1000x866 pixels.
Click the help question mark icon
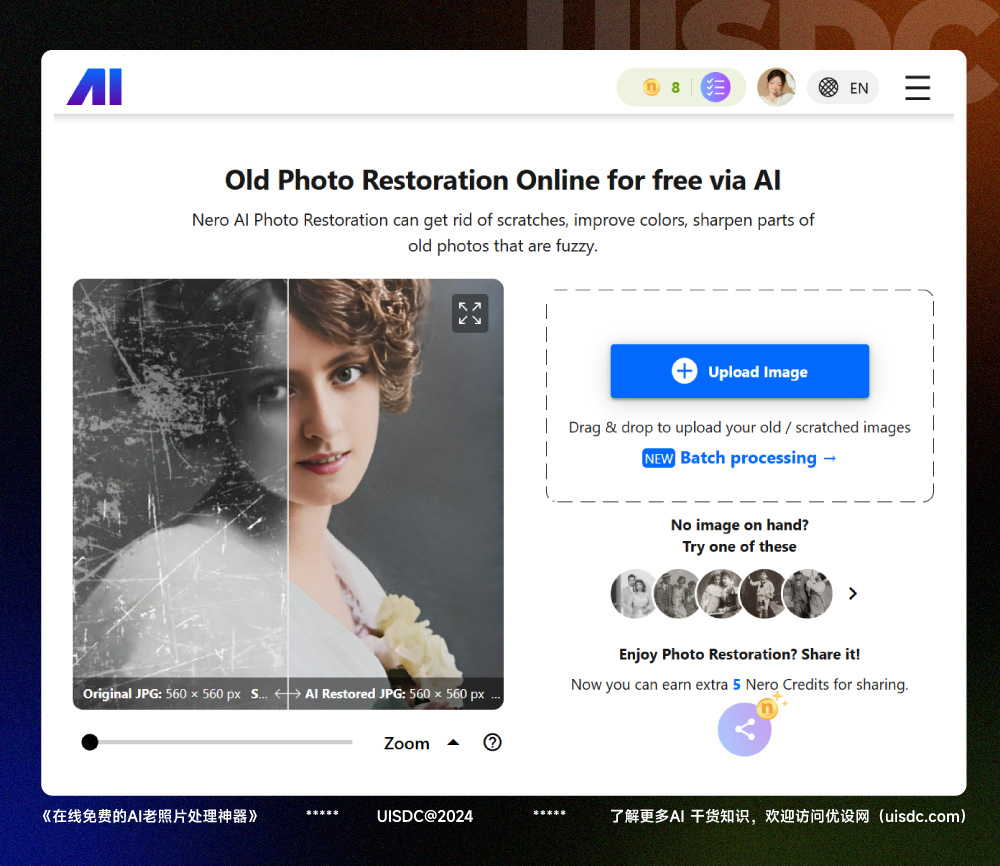coord(492,742)
